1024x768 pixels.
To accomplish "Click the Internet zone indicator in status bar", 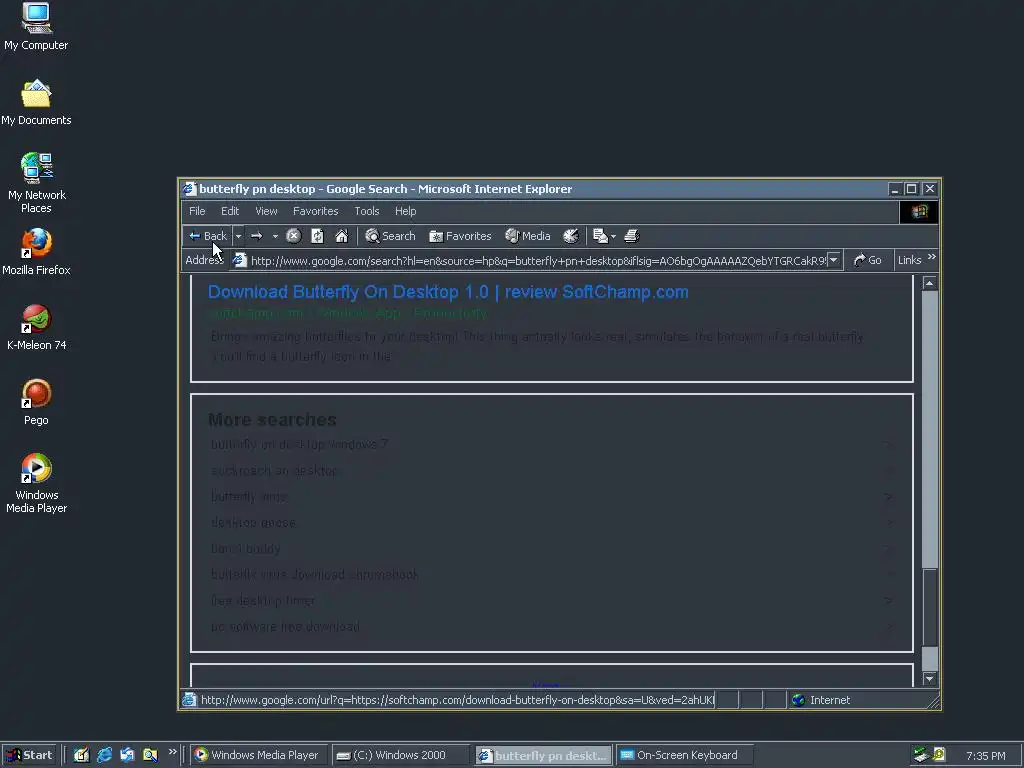I will tap(822, 700).
